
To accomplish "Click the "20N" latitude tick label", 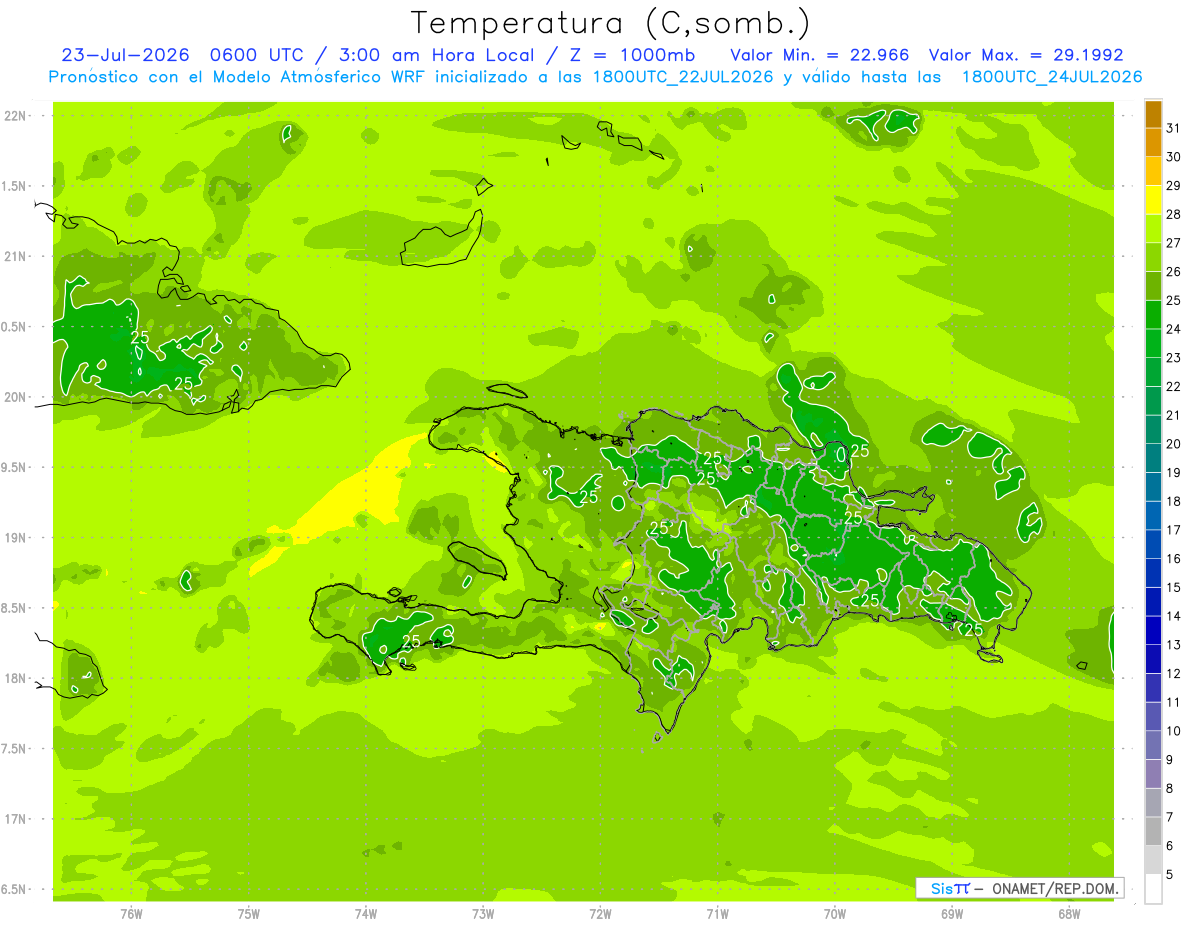I will pyautogui.click(x=15, y=397).
